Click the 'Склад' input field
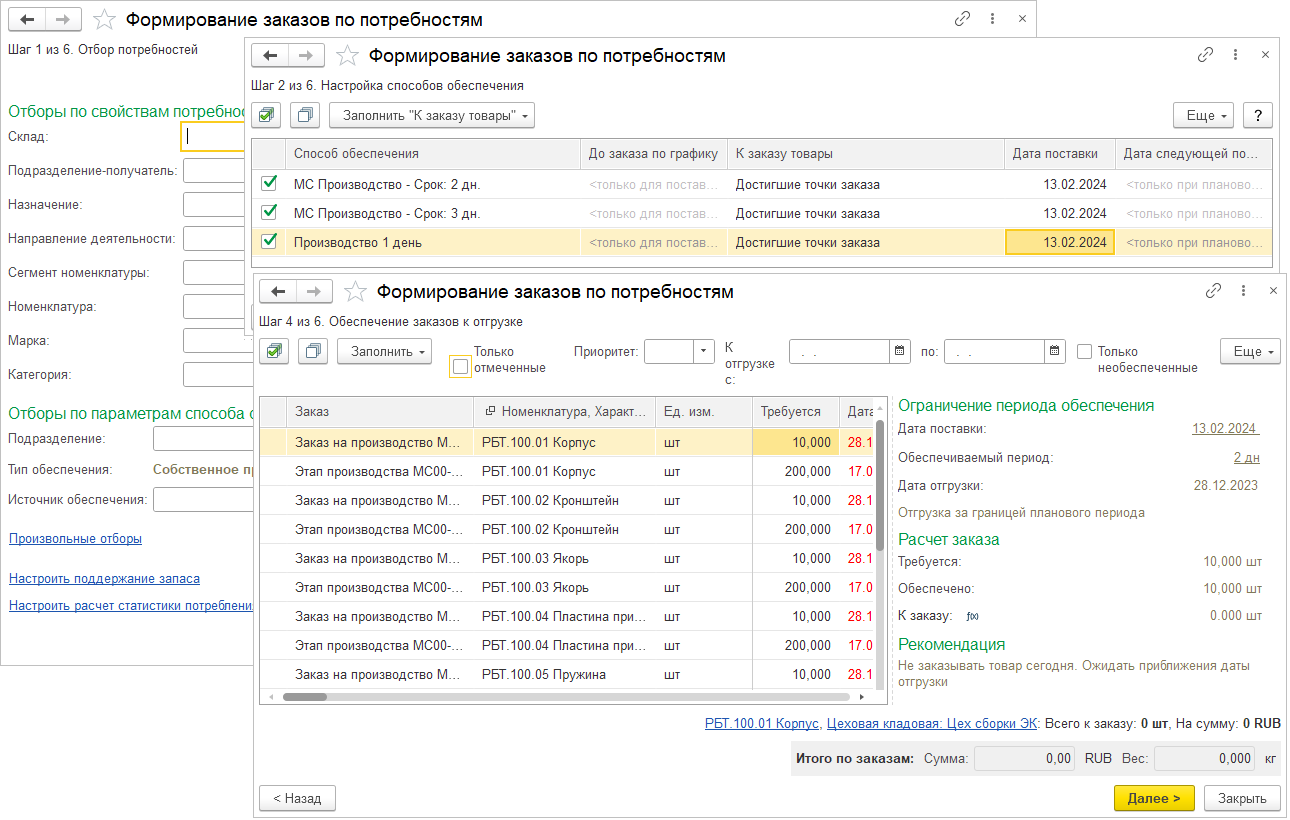 [x=213, y=137]
